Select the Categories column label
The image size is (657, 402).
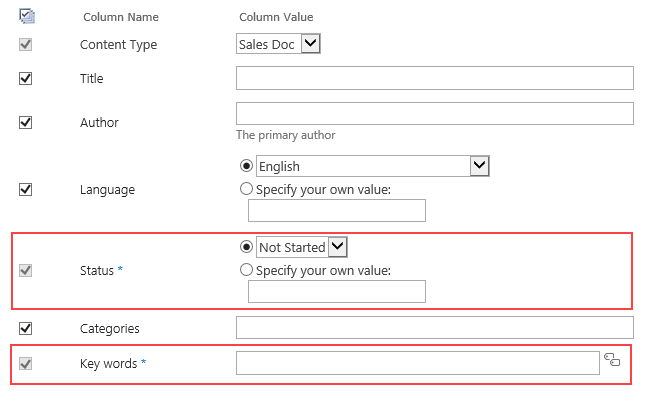point(110,329)
